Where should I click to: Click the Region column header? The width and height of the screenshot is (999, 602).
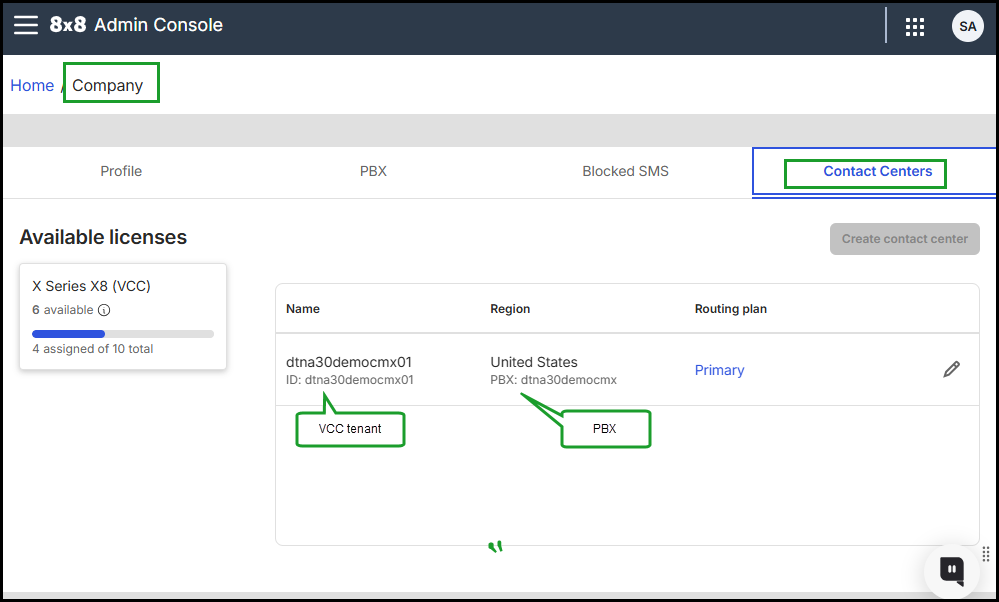[510, 309]
